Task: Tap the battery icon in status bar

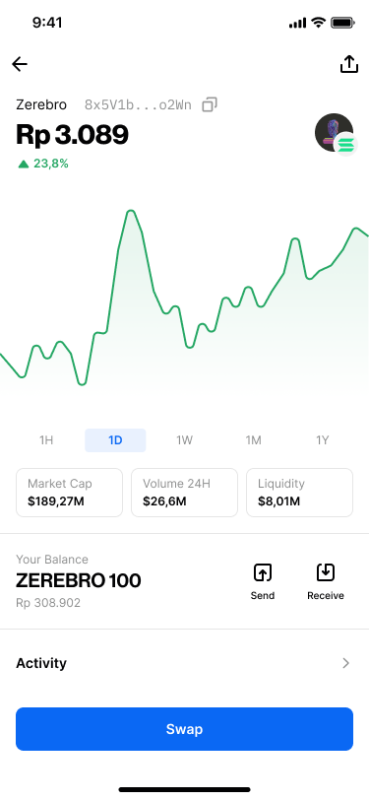Action: [343, 23]
